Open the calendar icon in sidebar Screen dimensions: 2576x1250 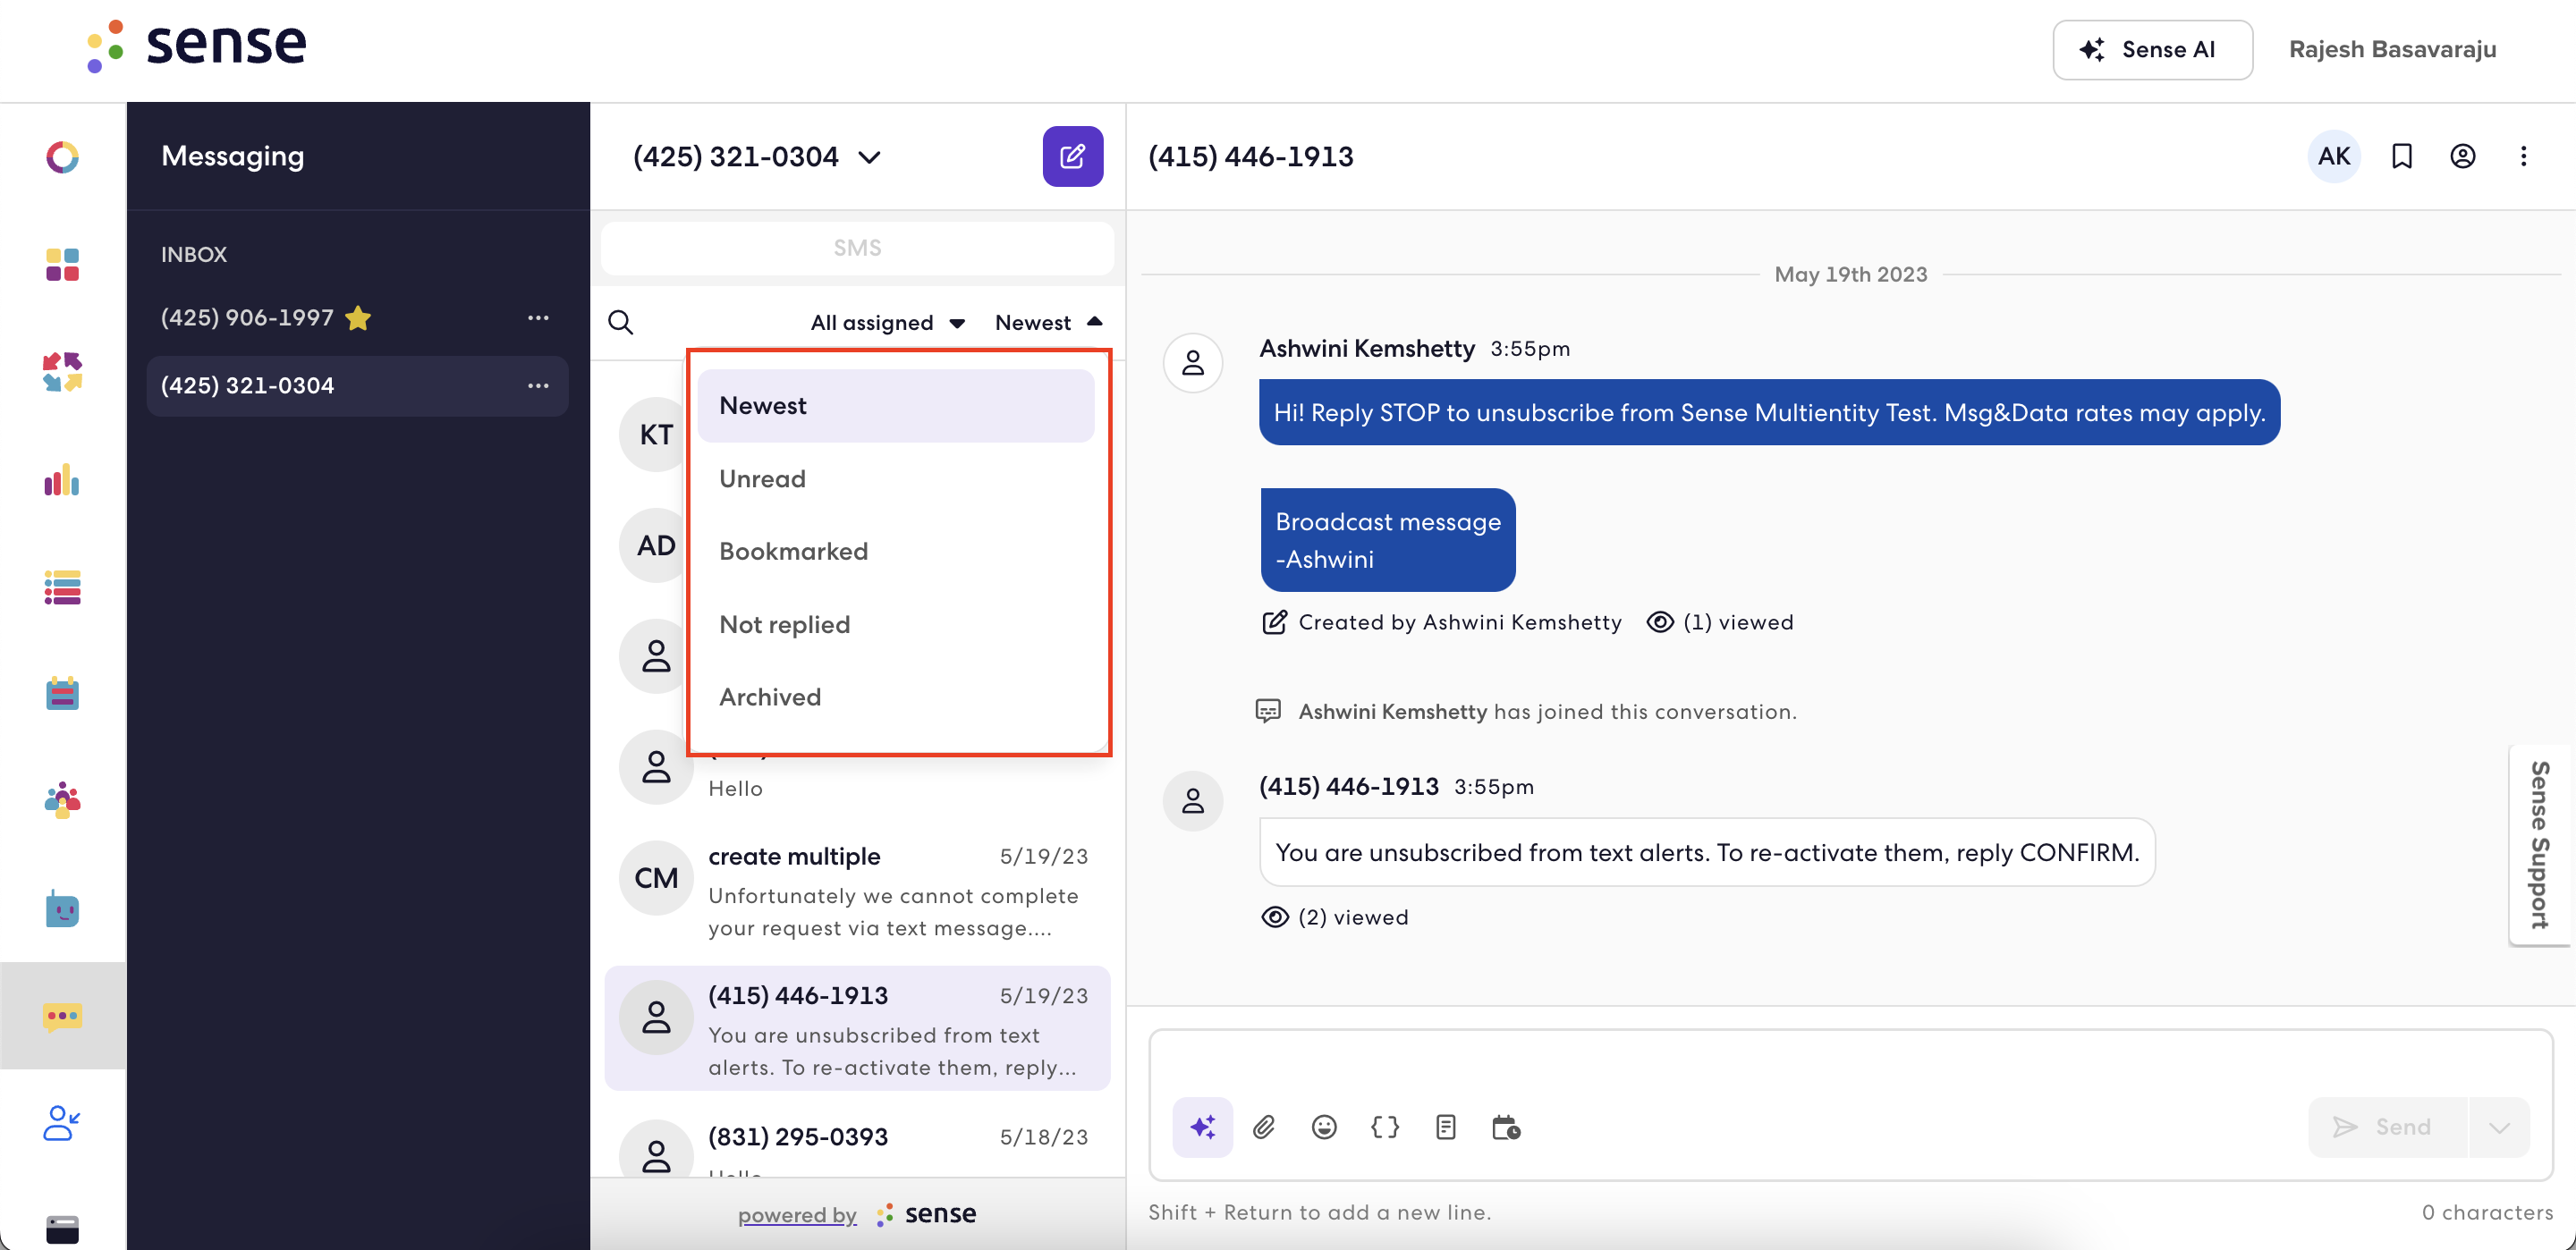(x=62, y=693)
